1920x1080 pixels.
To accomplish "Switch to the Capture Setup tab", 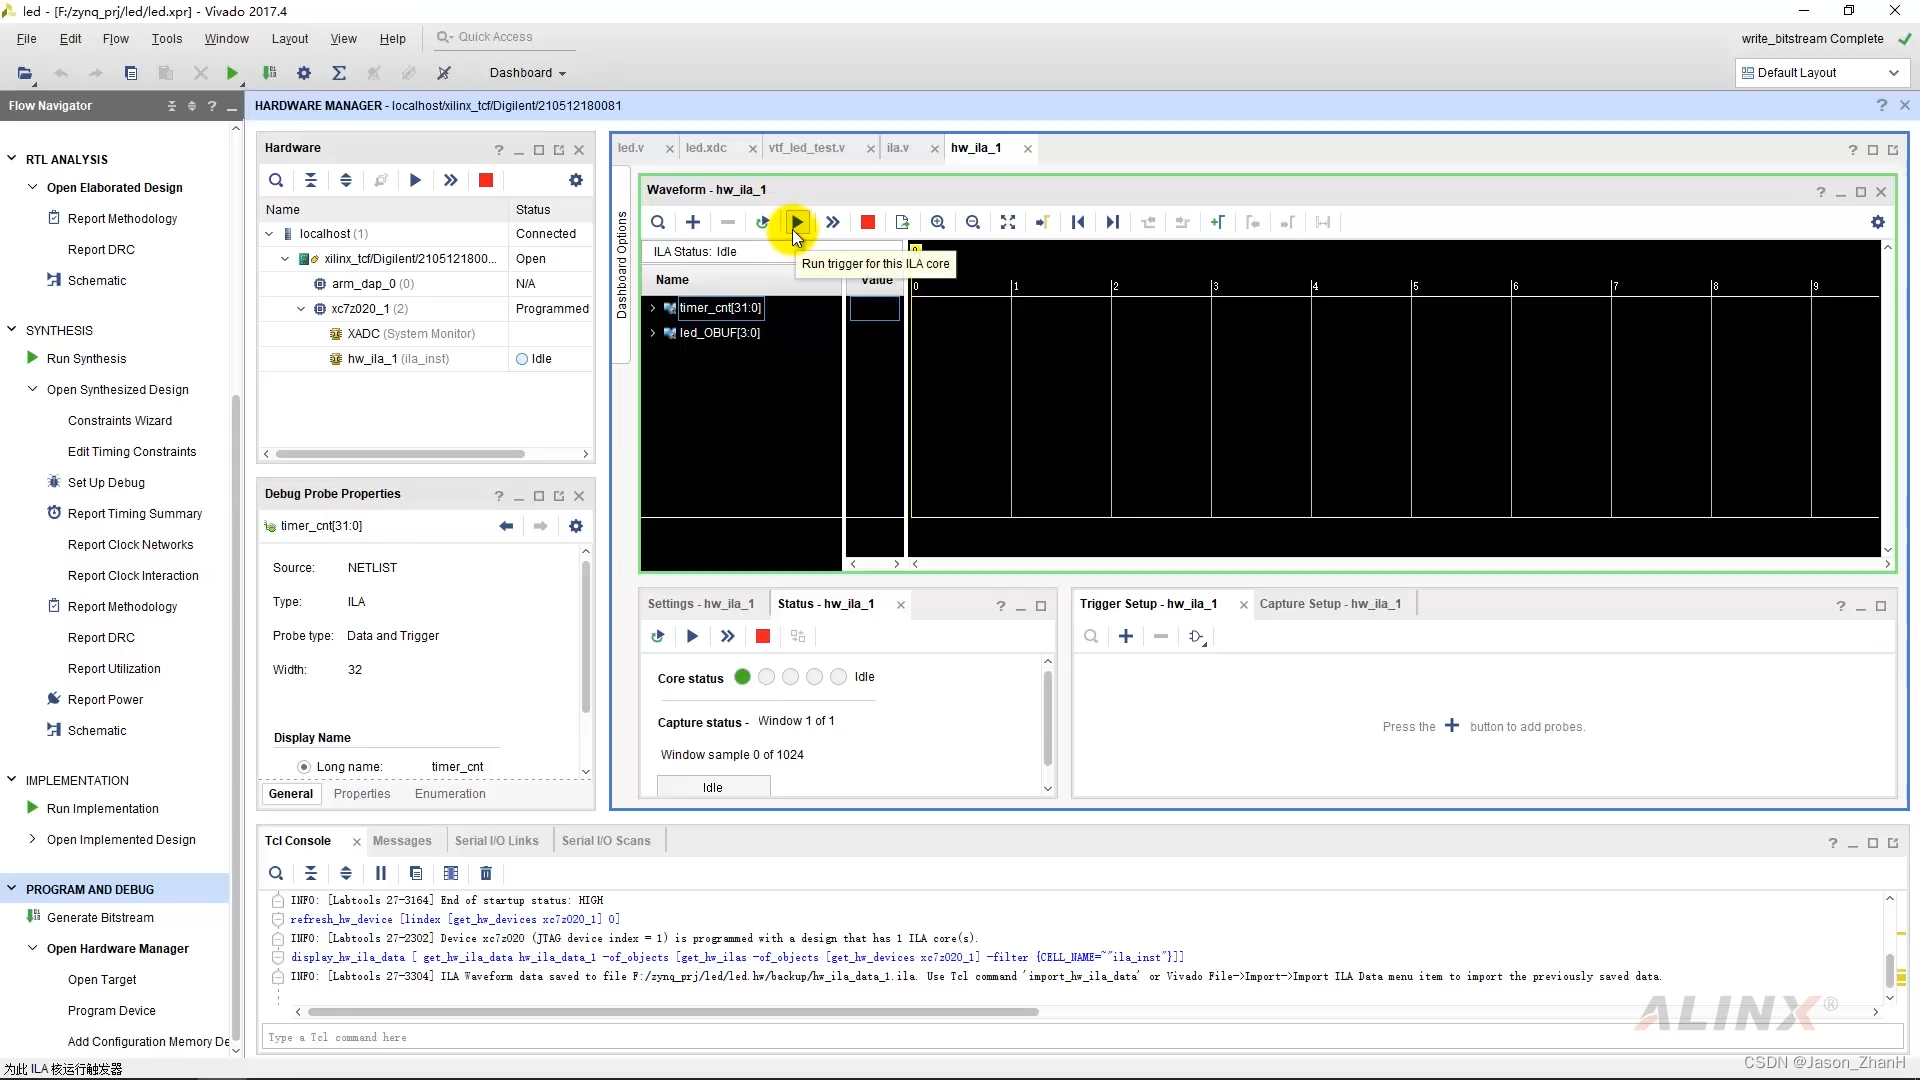I will 1331,604.
